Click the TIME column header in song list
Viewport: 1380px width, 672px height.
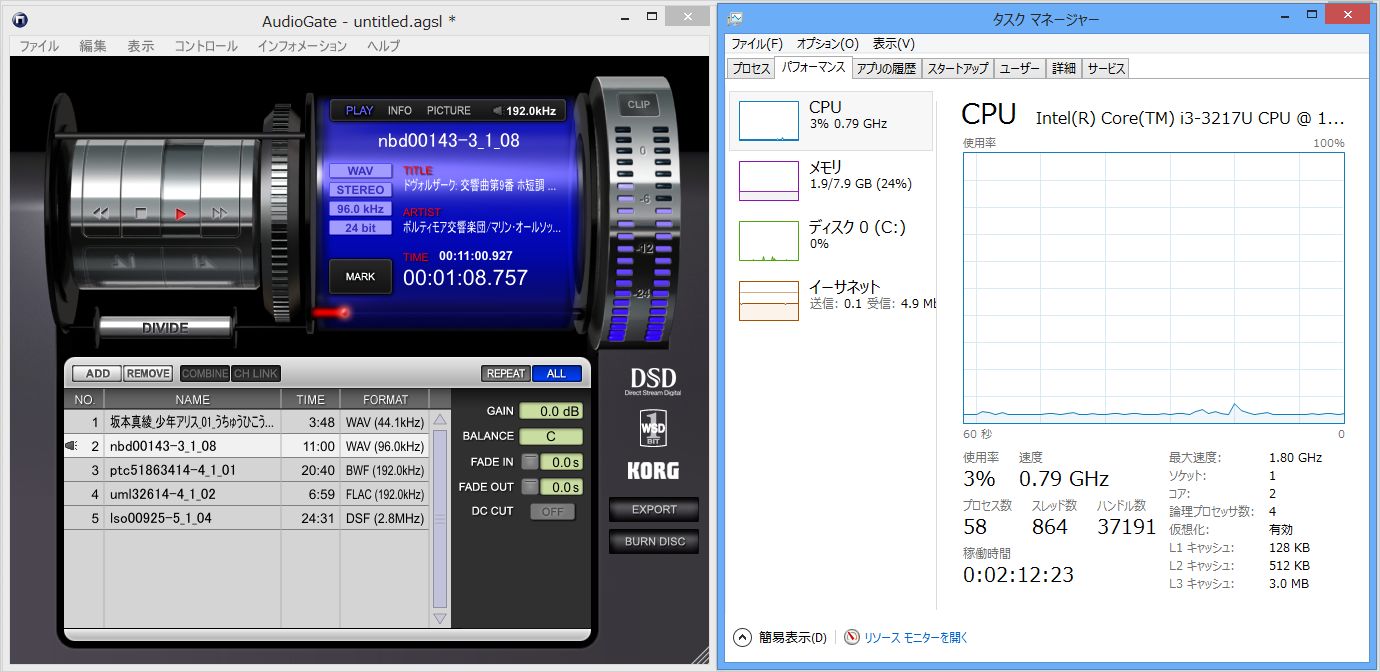click(x=311, y=399)
